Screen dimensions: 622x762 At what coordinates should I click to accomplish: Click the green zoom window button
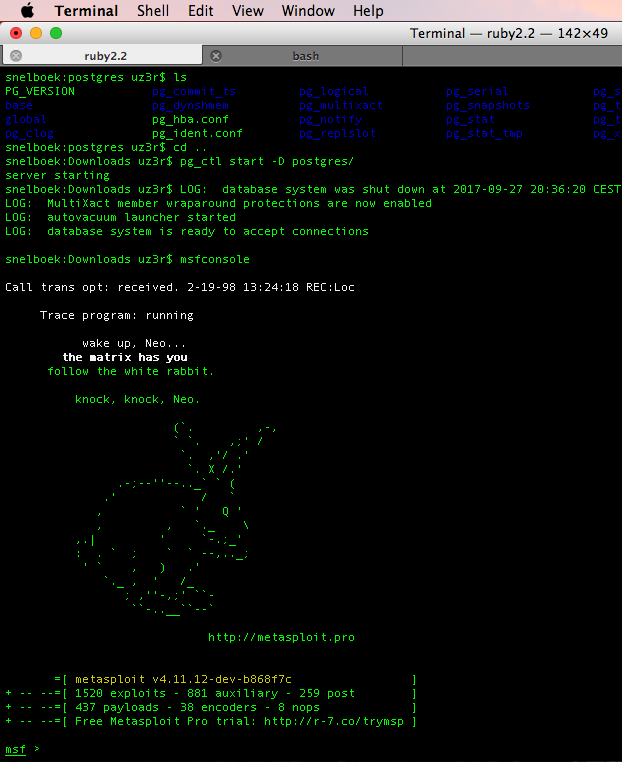point(56,33)
